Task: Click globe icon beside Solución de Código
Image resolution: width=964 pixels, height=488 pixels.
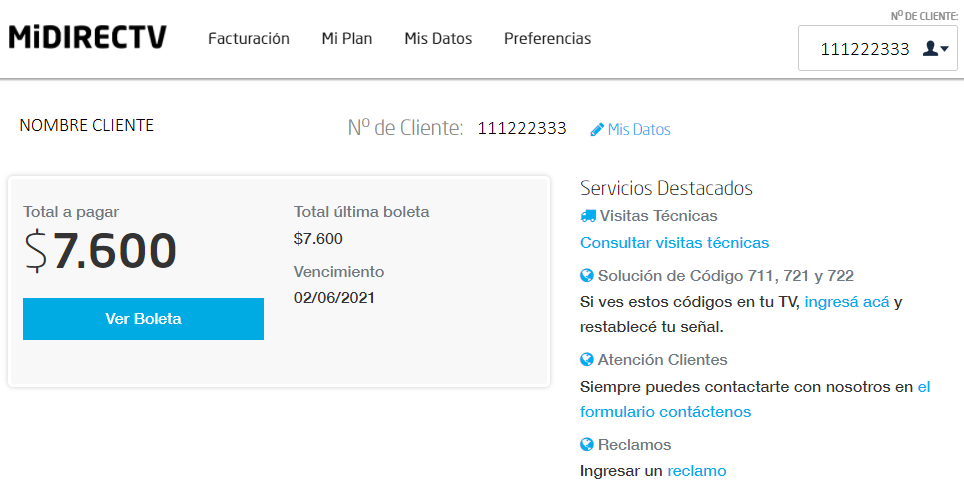Action: click(x=587, y=276)
